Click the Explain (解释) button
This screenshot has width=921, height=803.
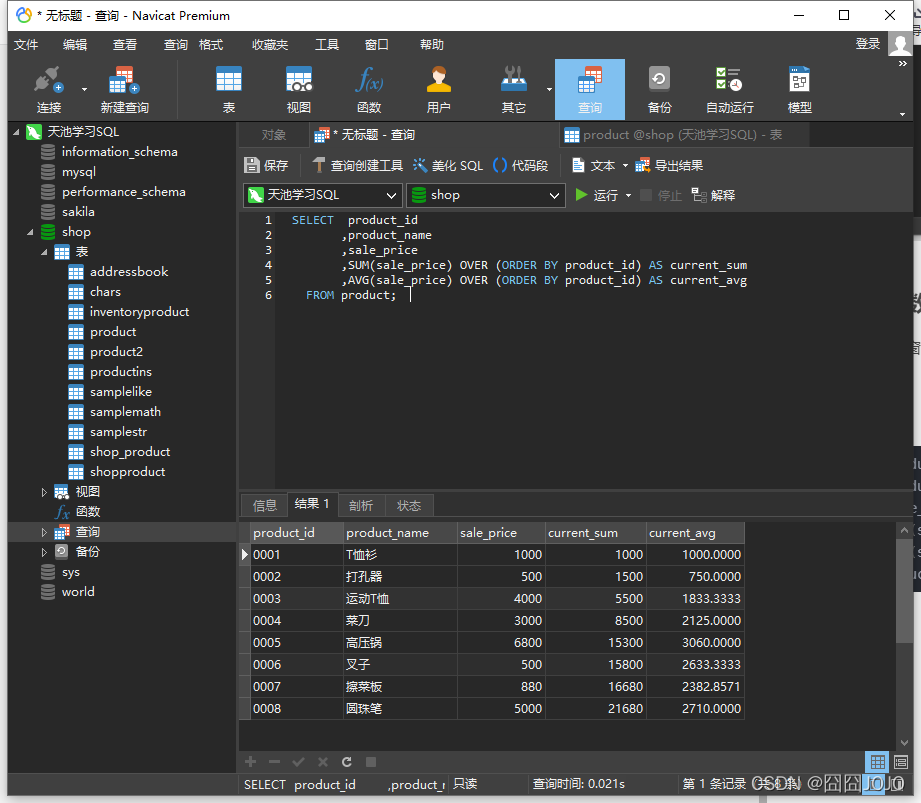pos(713,195)
